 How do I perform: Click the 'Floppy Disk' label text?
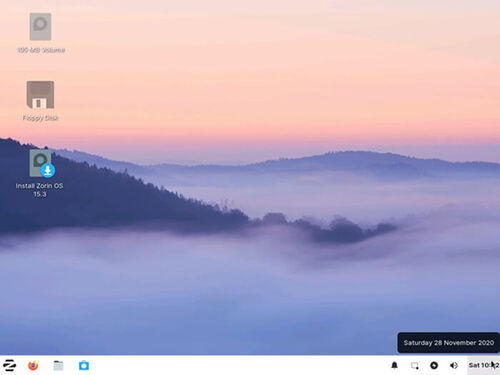(40, 118)
